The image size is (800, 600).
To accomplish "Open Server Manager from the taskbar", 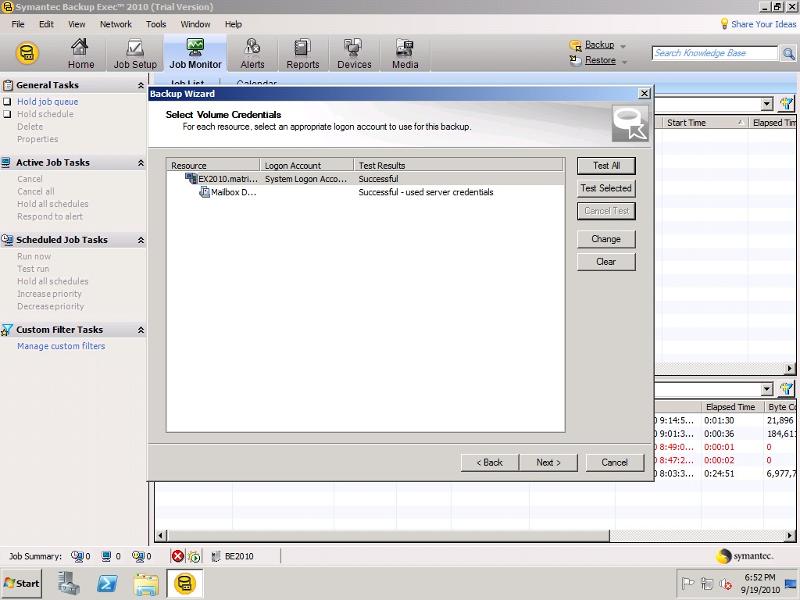I will coord(68,583).
